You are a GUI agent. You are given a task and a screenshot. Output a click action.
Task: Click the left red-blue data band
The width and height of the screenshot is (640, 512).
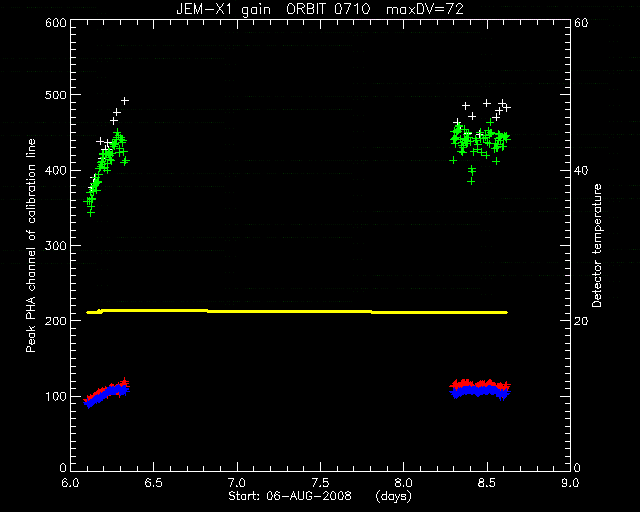(107, 392)
